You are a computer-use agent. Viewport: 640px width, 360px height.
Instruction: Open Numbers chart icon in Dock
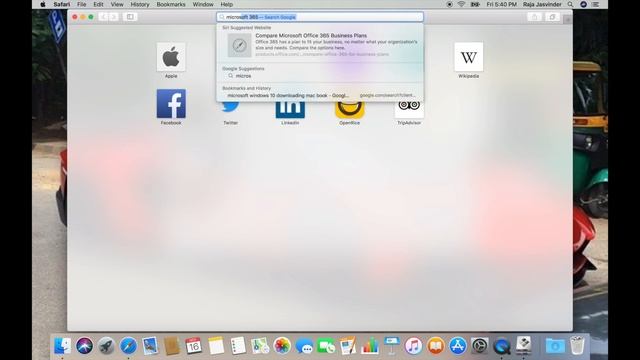point(370,346)
